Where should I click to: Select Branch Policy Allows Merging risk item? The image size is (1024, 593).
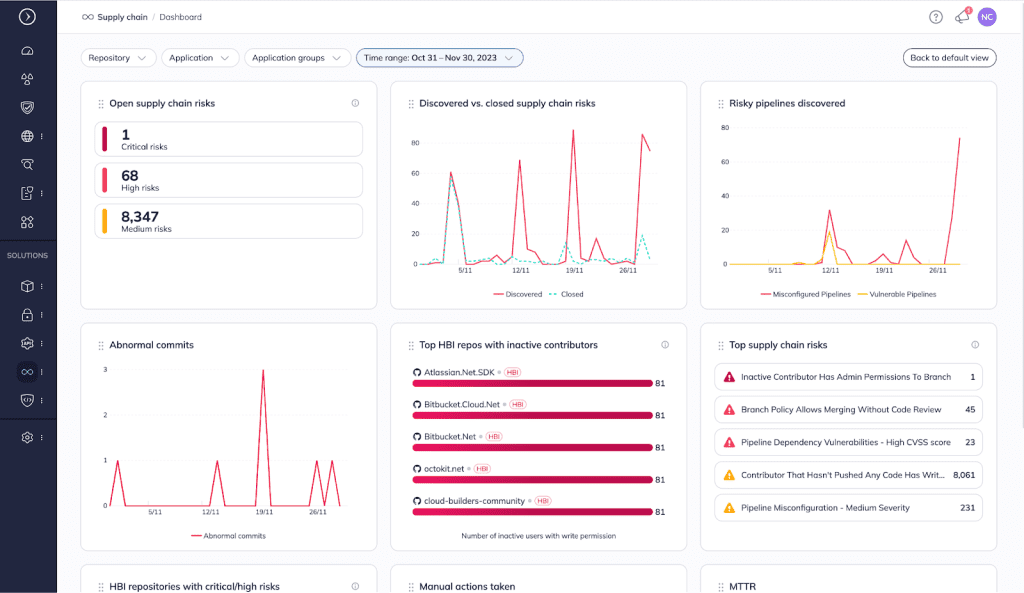pos(848,410)
